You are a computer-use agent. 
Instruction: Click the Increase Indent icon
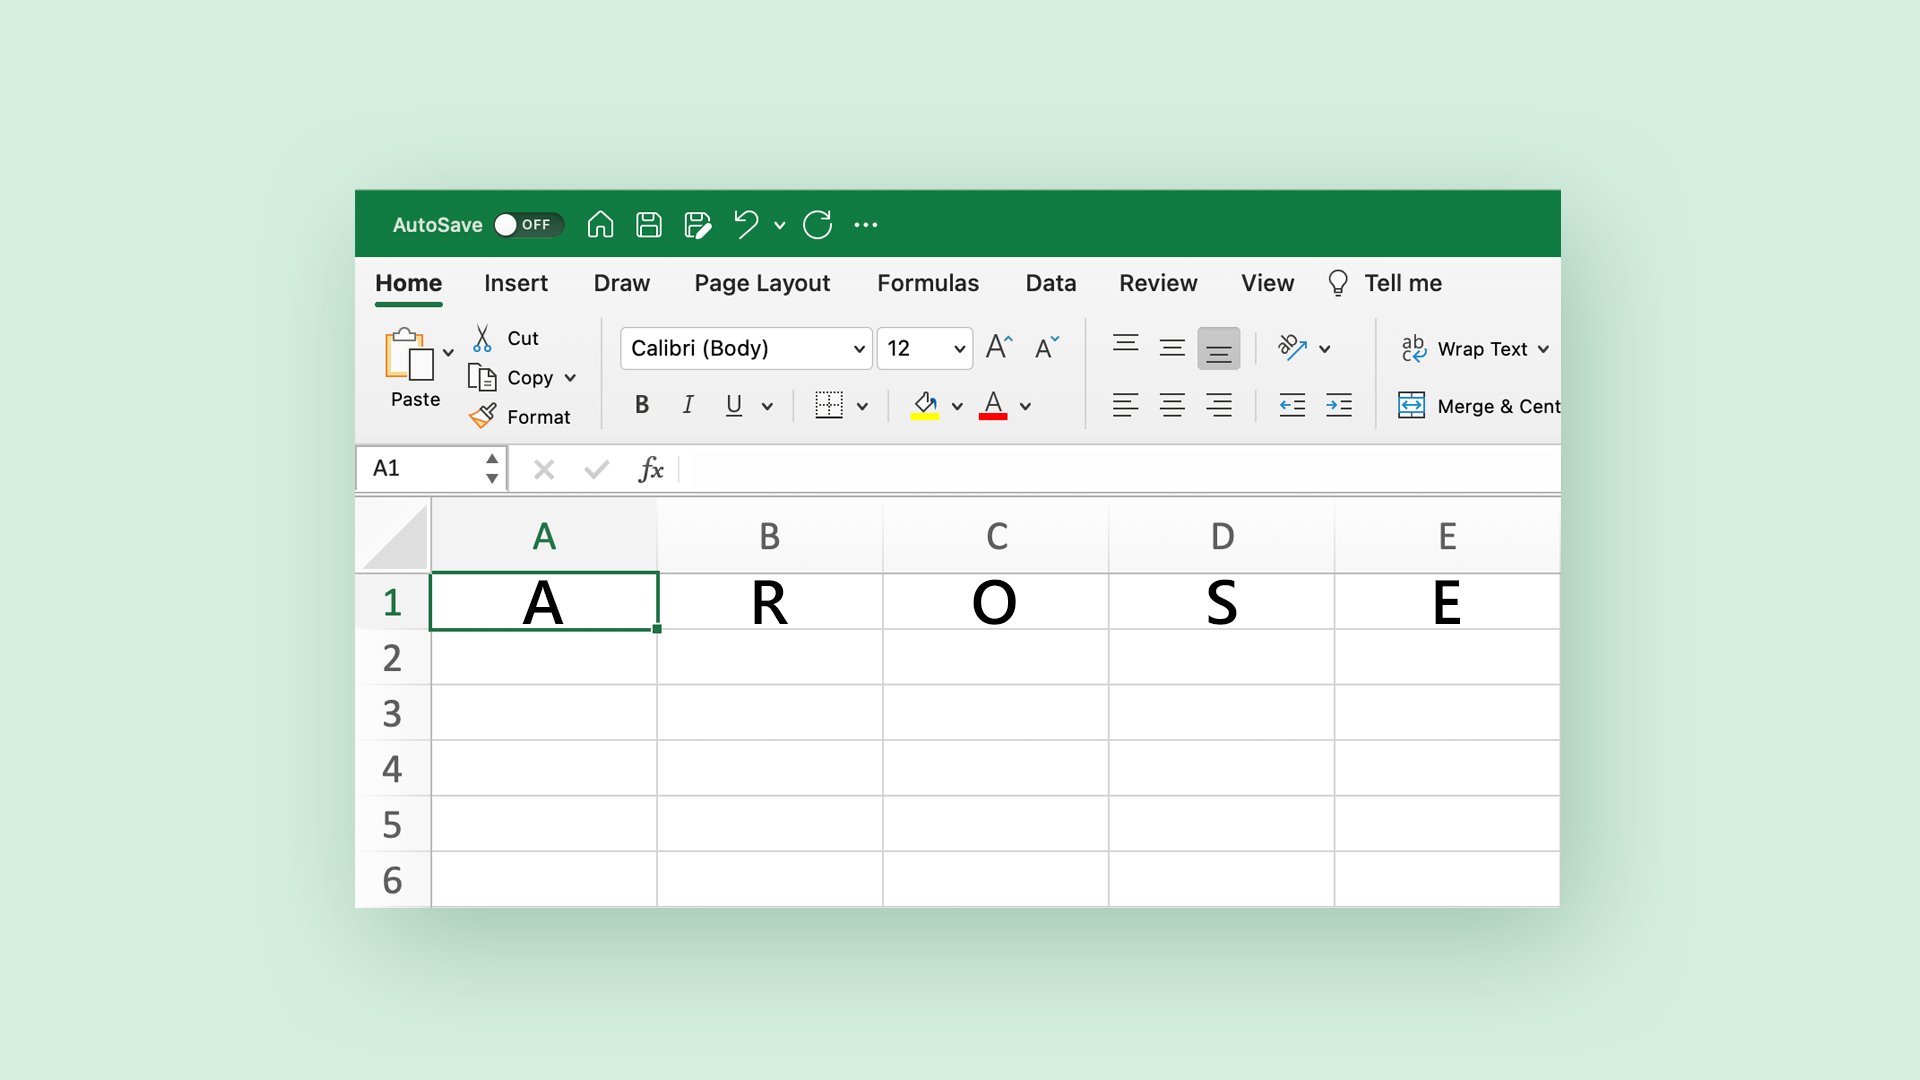click(x=1339, y=405)
